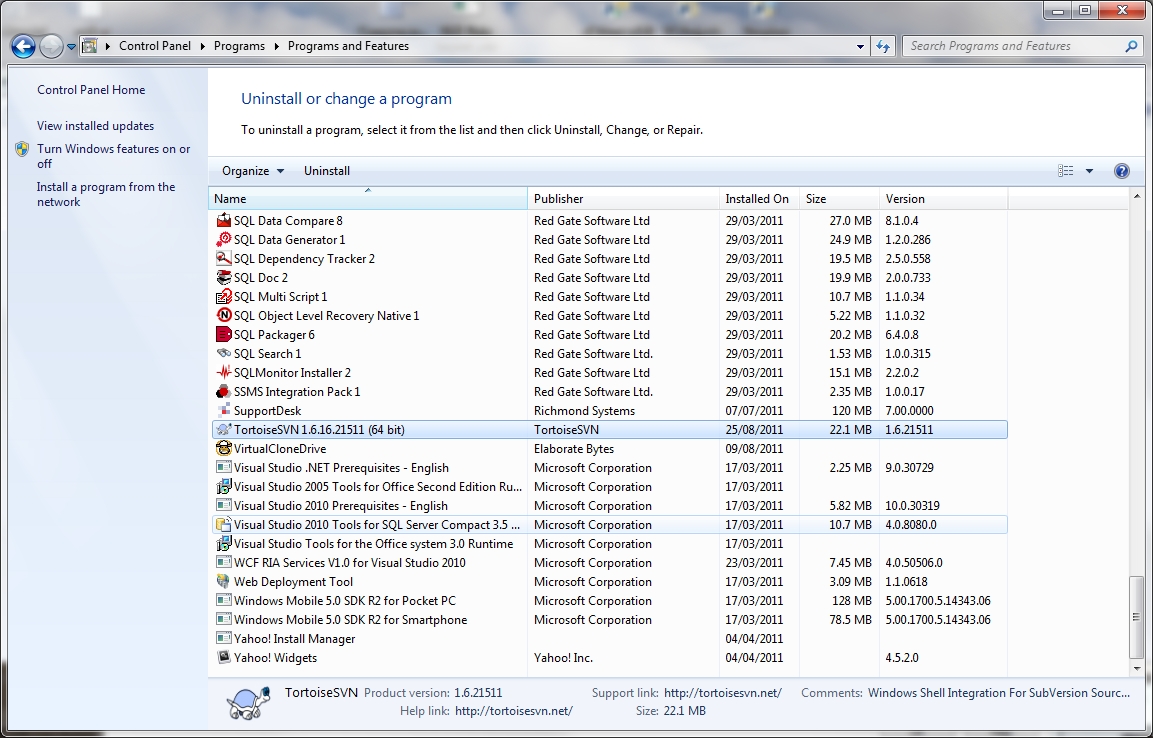This screenshot has height=738, width=1153.
Task: Click the SQL Dependency Tracker 2 icon
Action: tap(224, 258)
